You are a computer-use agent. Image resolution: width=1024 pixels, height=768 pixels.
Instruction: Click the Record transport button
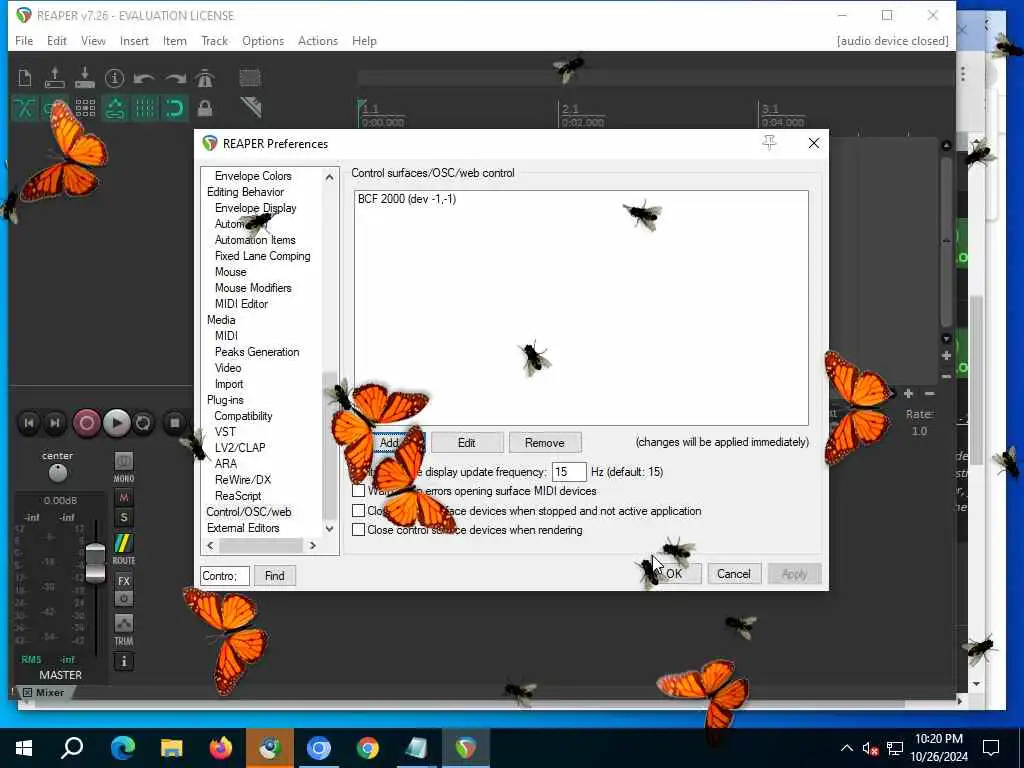tap(86, 423)
